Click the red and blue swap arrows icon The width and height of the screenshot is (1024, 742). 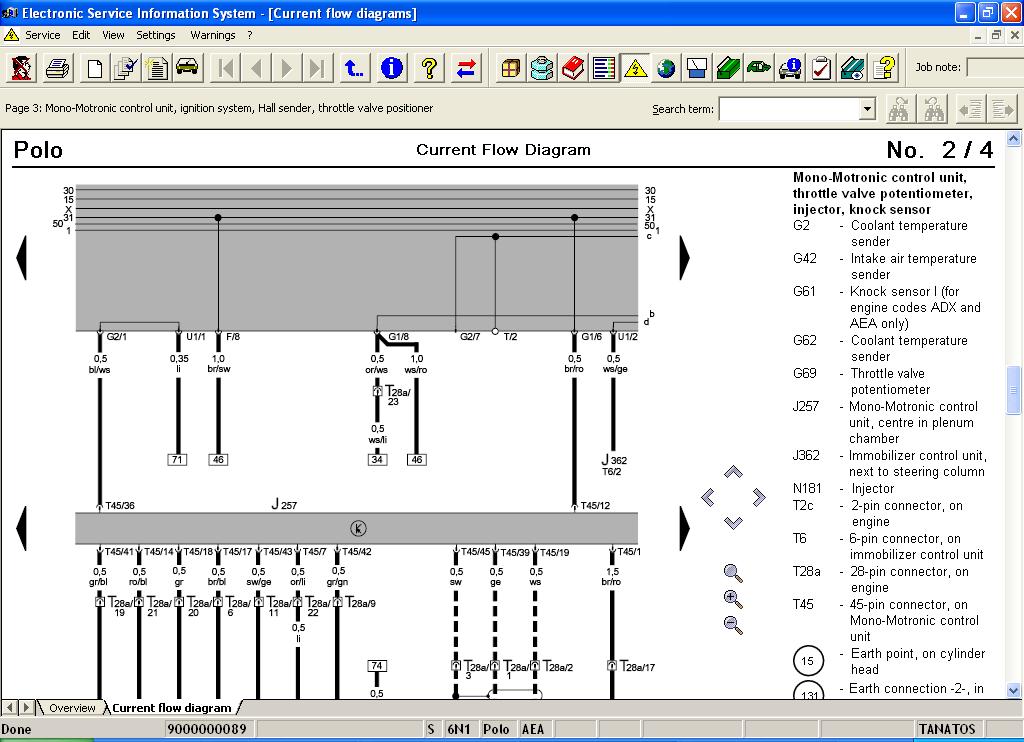(466, 68)
